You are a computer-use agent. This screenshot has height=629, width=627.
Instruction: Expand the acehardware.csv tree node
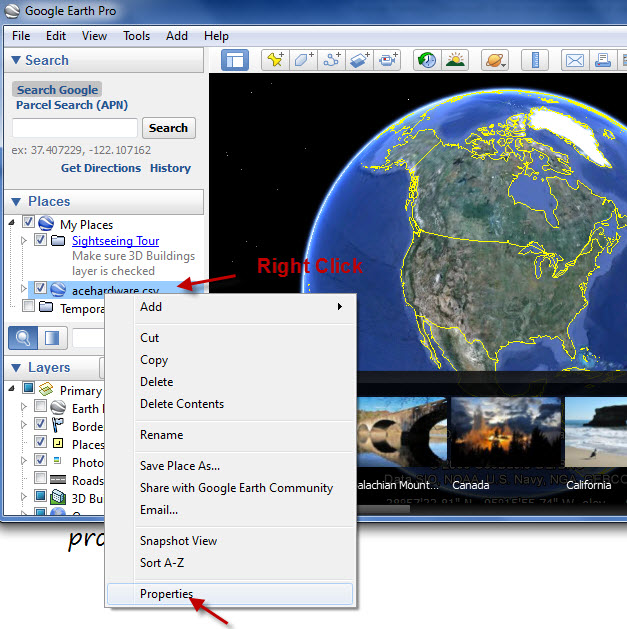coord(24,288)
